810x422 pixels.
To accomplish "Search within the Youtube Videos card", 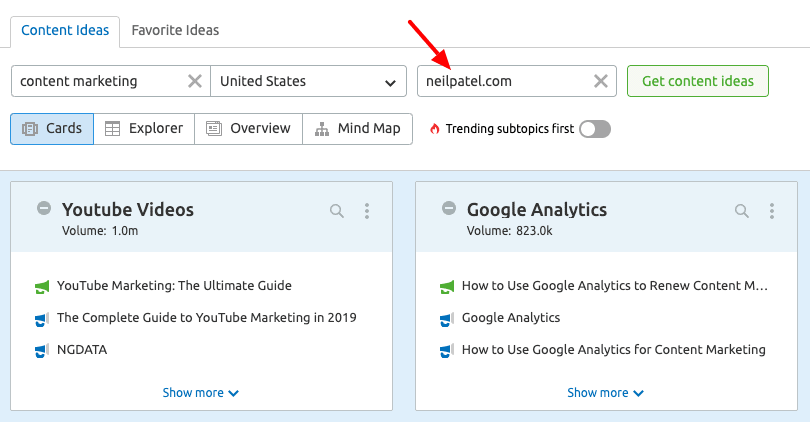I will click(337, 211).
